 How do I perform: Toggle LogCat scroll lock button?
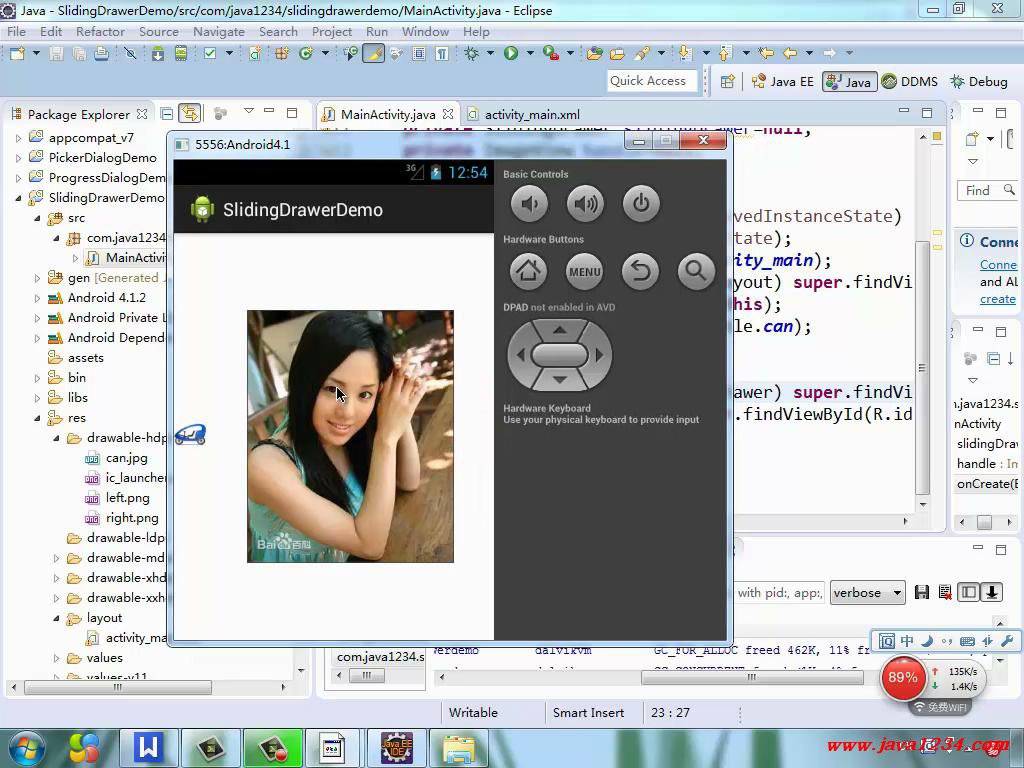point(991,592)
